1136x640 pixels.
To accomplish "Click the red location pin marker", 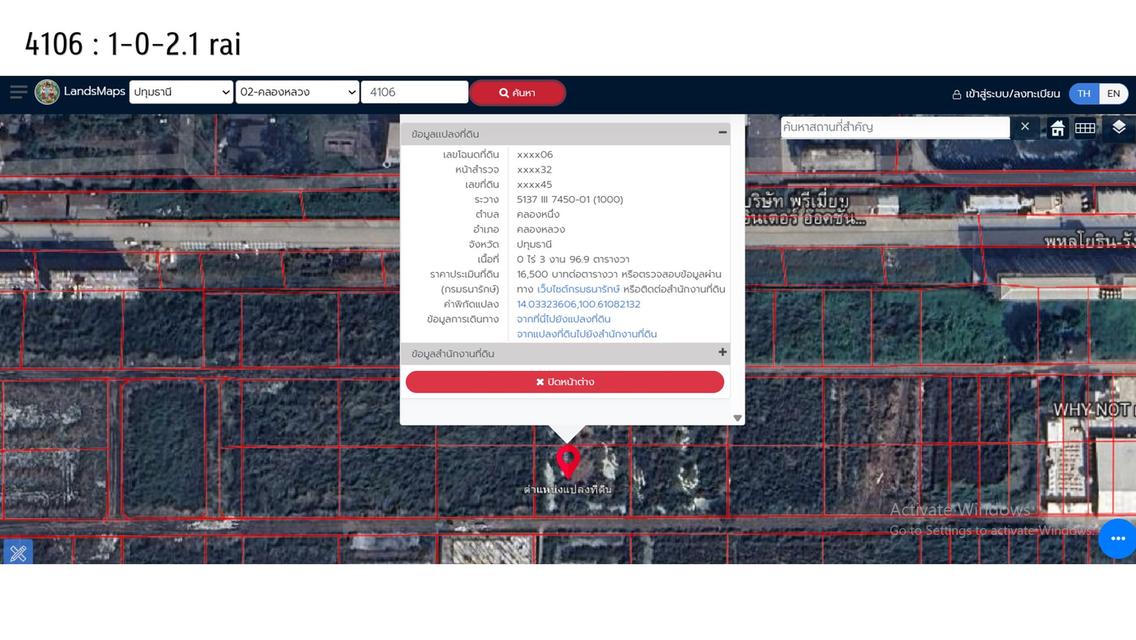I will pos(568,461).
